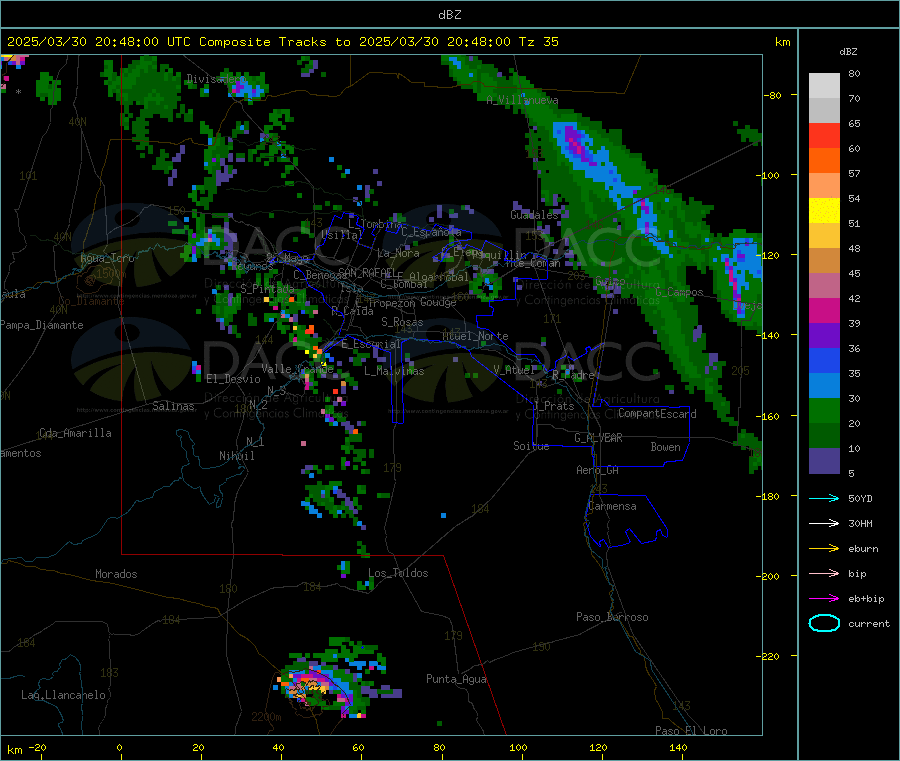Click the cyan 50YD arrow icon
This screenshot has width=900, height=761.
824,498
